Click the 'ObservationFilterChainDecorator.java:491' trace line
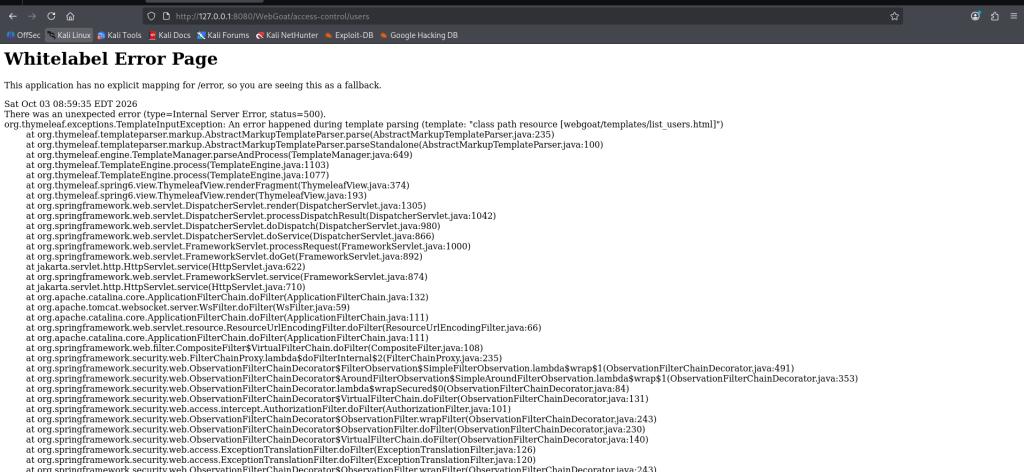1024x472 pixels. [x=410, y=368]
